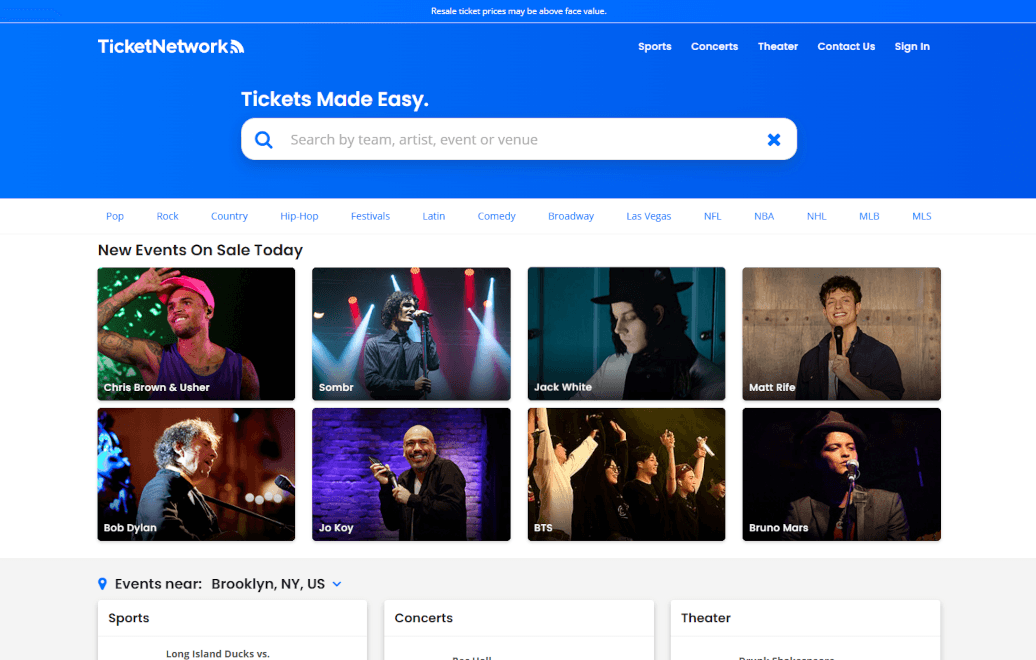
Task: Open the Theater menu in the header
Action: tap(778, 46)
